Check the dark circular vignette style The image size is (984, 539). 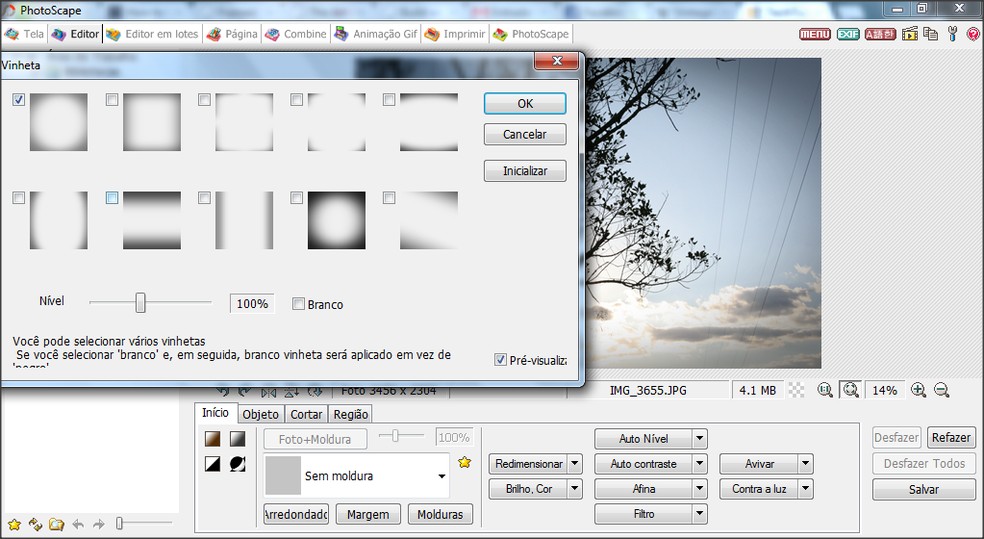click(296, 198)
